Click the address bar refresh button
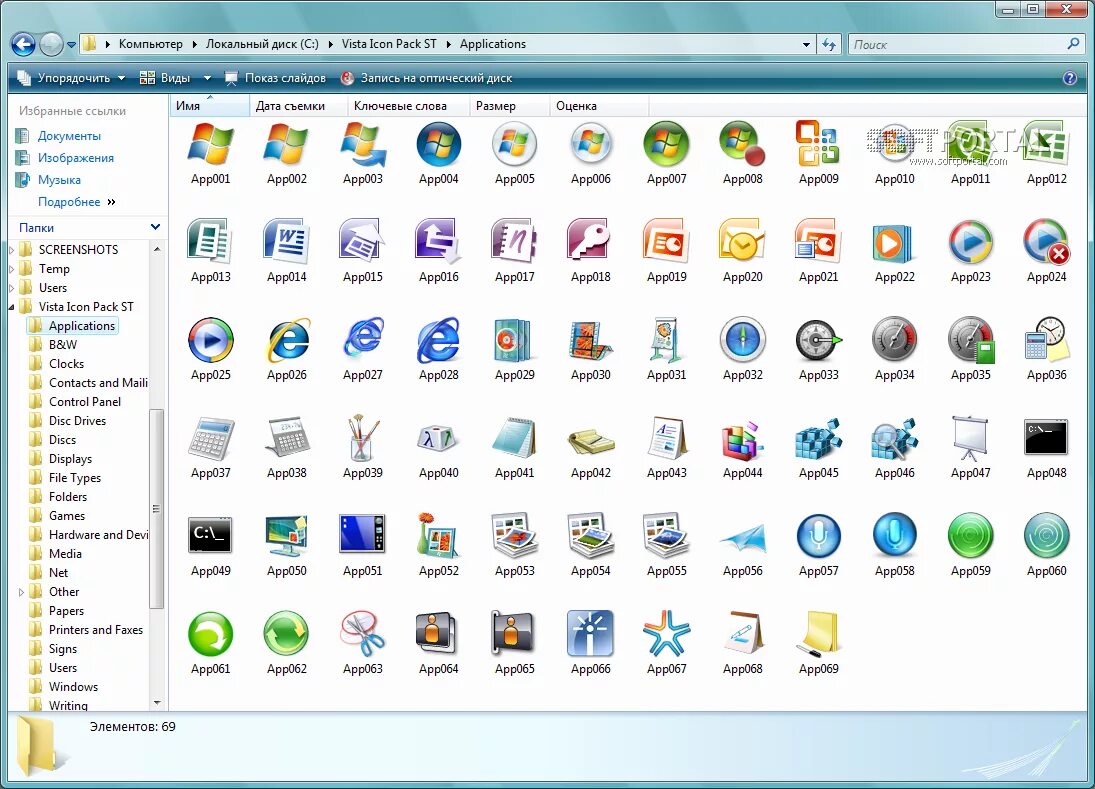The height and width of the screenshot is (789, 1095). 829,44
